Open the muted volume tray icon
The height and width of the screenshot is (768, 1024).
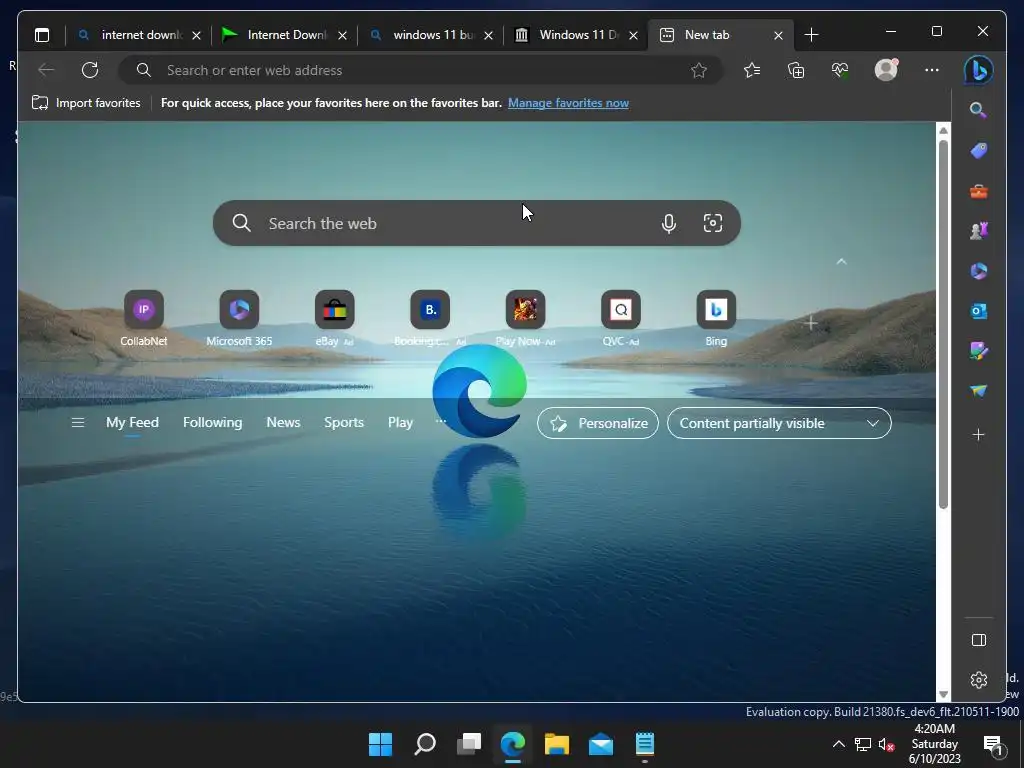[x=886, y=744]
